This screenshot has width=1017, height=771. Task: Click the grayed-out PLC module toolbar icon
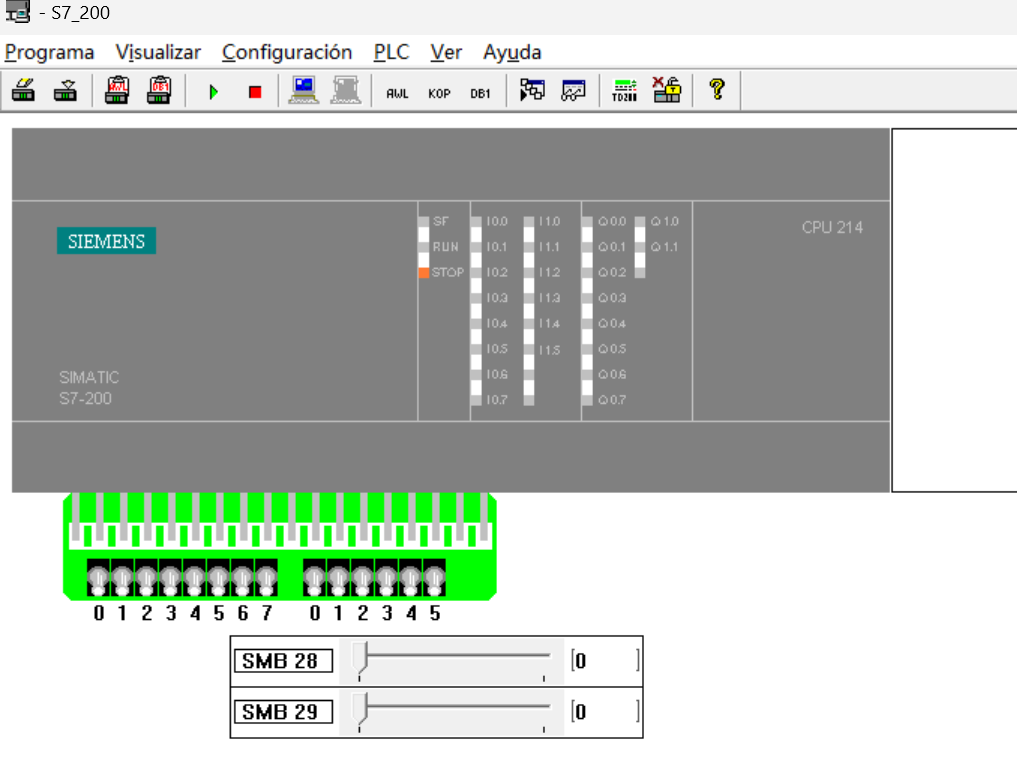tap(346, 90)
